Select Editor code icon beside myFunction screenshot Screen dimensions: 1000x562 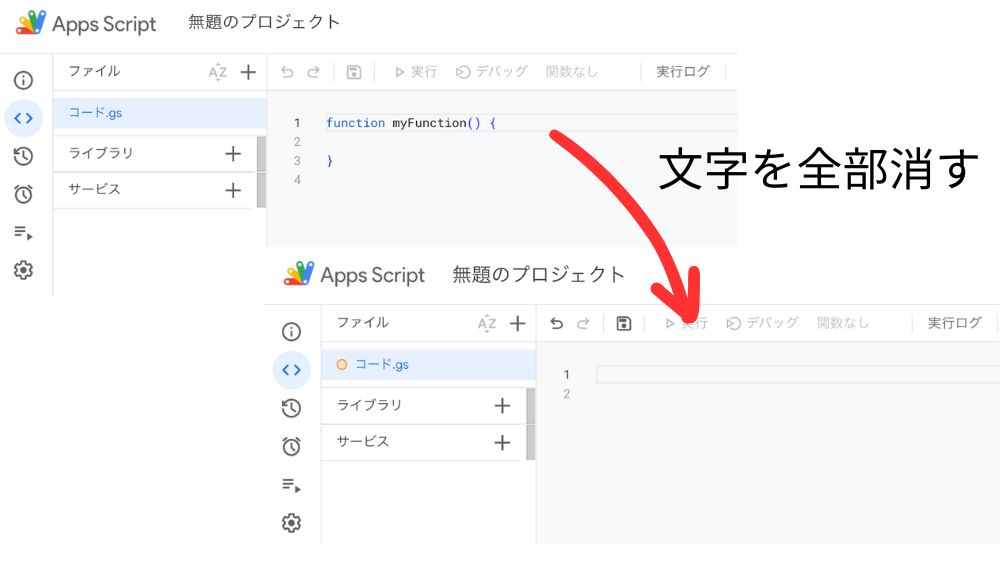click(x=24, y=118)
